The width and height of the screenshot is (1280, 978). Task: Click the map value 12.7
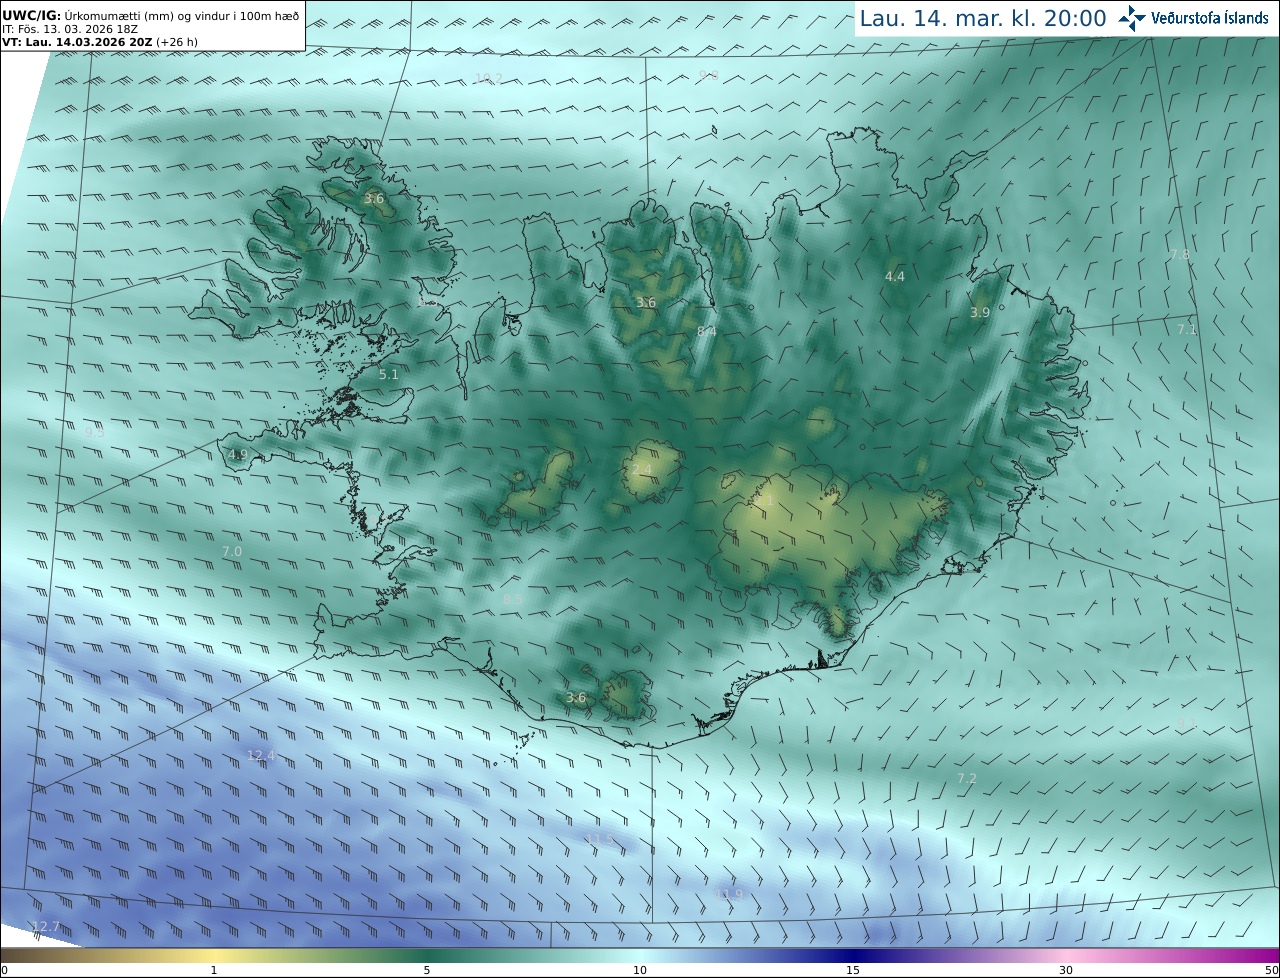[x=46, y=927]
